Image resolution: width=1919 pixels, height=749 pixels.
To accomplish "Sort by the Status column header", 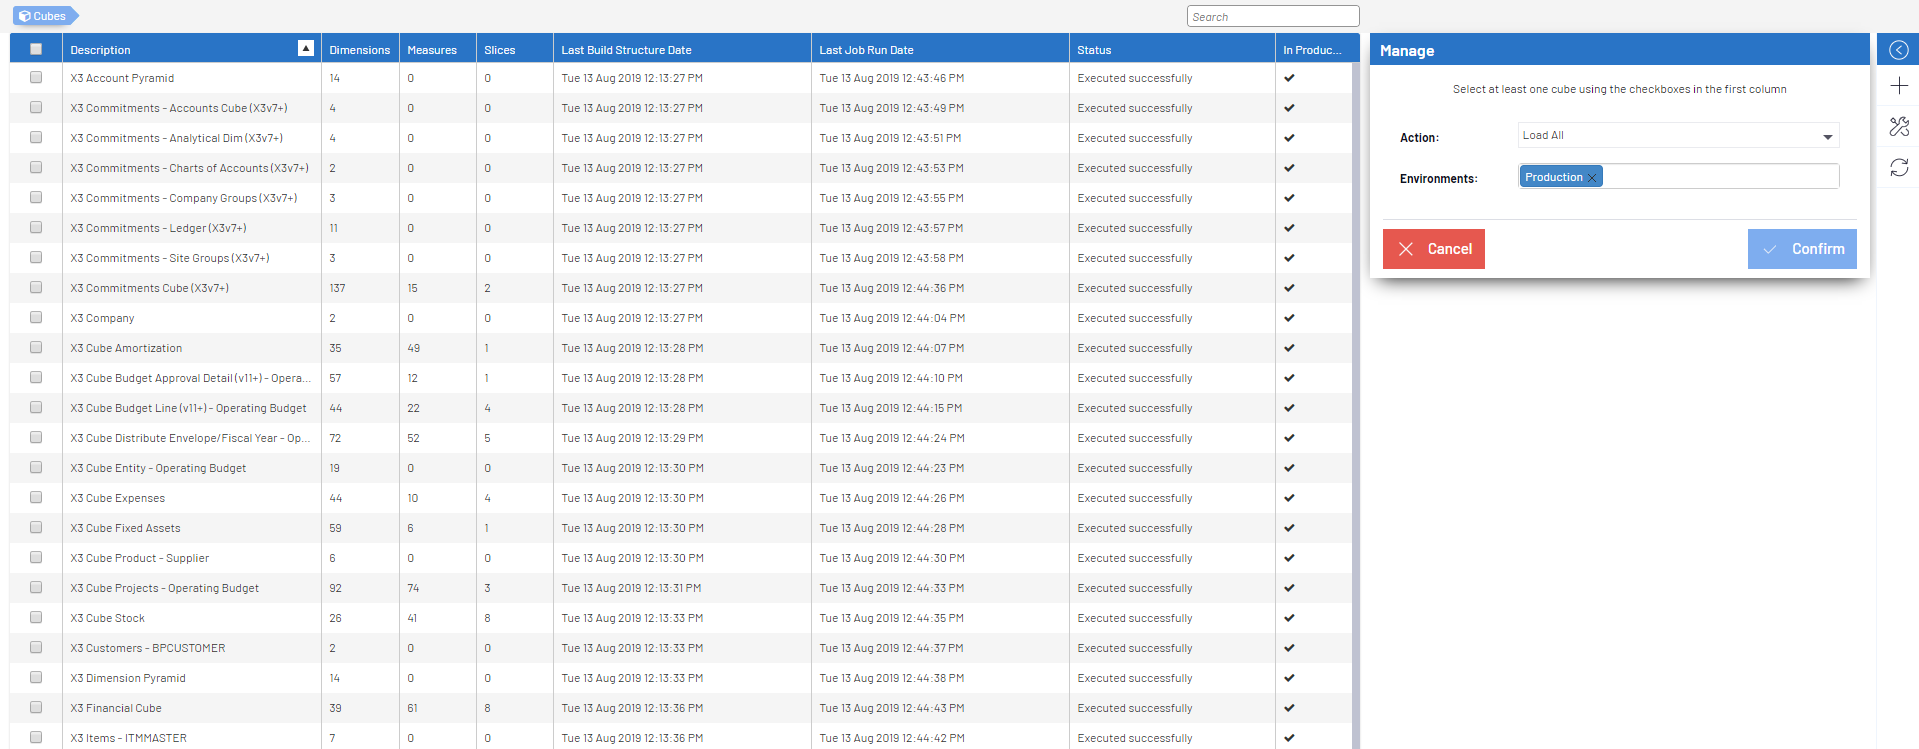I will click(1094, 50).
